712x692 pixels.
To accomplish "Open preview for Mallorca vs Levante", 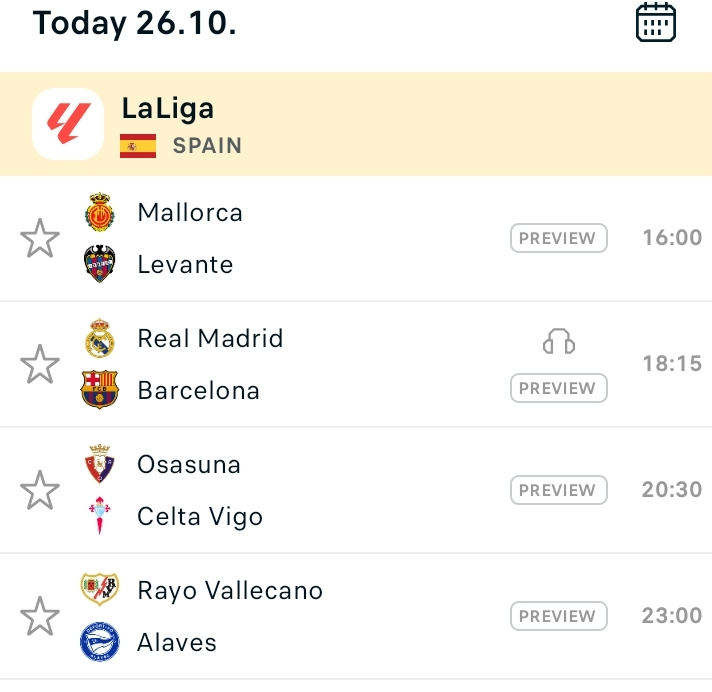I will coord(558,238).
